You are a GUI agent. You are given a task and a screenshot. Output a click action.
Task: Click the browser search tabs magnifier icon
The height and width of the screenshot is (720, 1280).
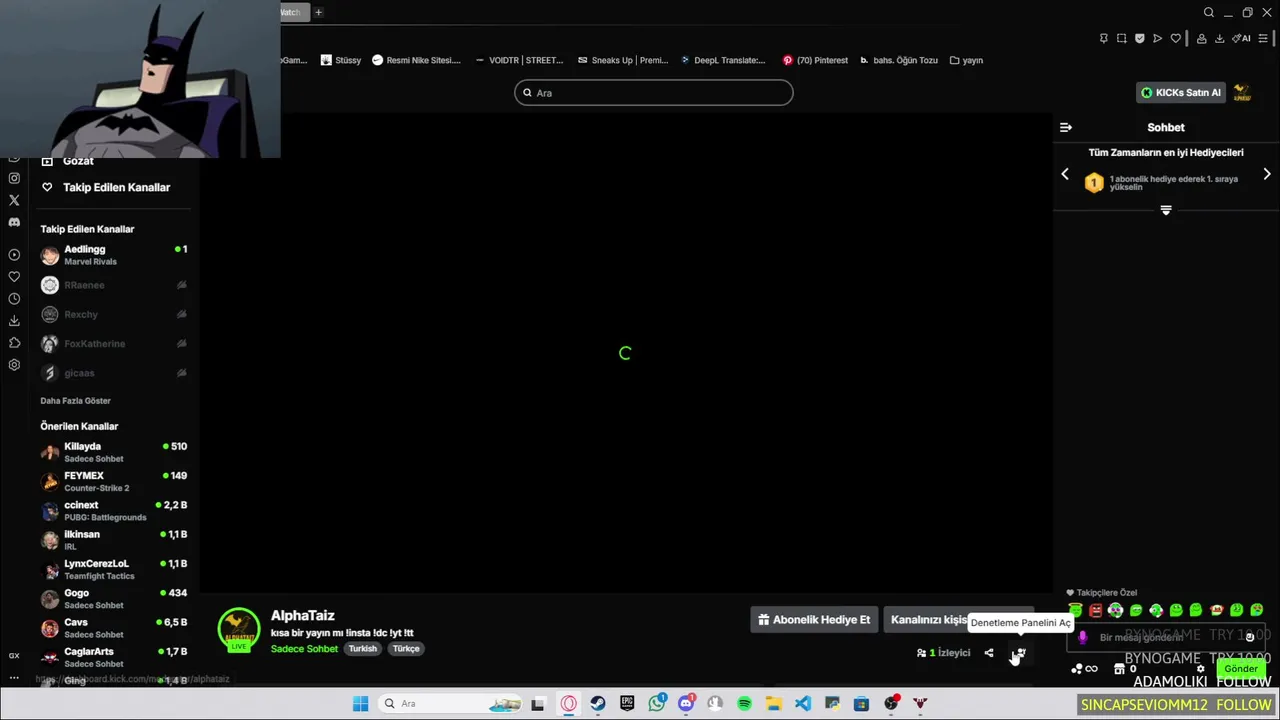click(1209, 12)
